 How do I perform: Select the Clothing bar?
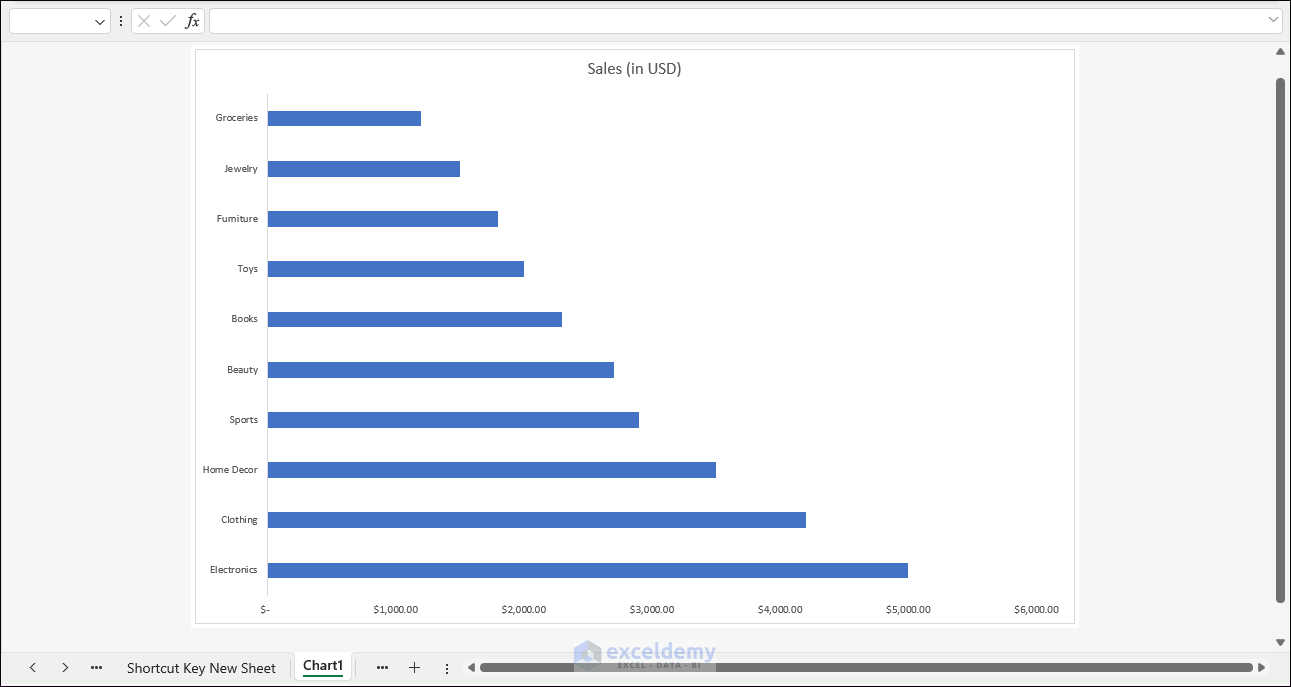pos(537,520)
